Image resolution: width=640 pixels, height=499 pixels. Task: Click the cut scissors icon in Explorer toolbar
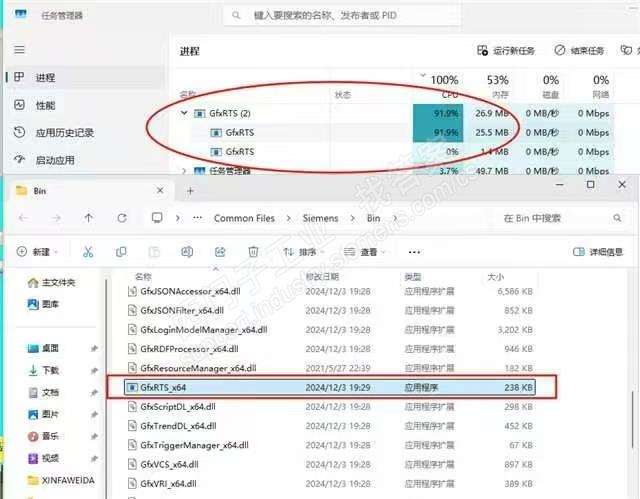tap(88, 252)
